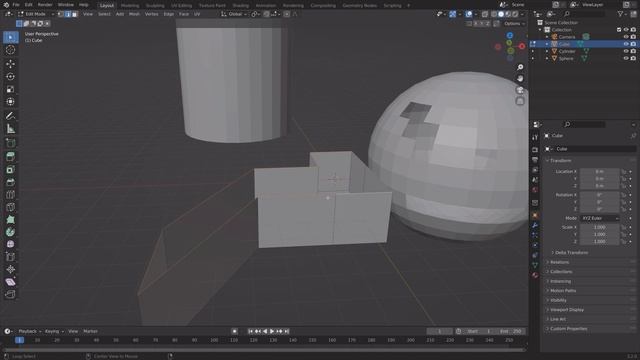Disable Sphere in renders camera icon
Viewport: 640px width, 360px height.
(633, 59)
